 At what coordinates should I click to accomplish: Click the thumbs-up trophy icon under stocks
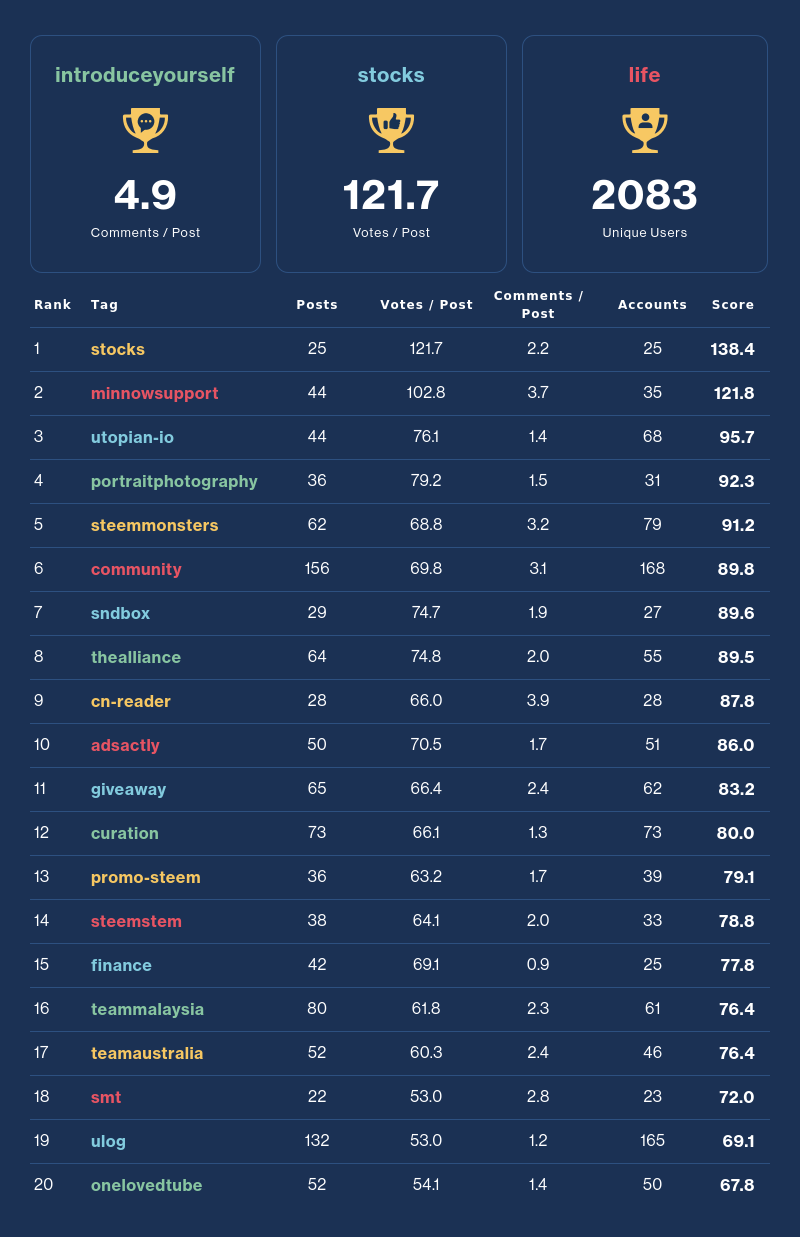pyautogui.click(x=391, y=130)
